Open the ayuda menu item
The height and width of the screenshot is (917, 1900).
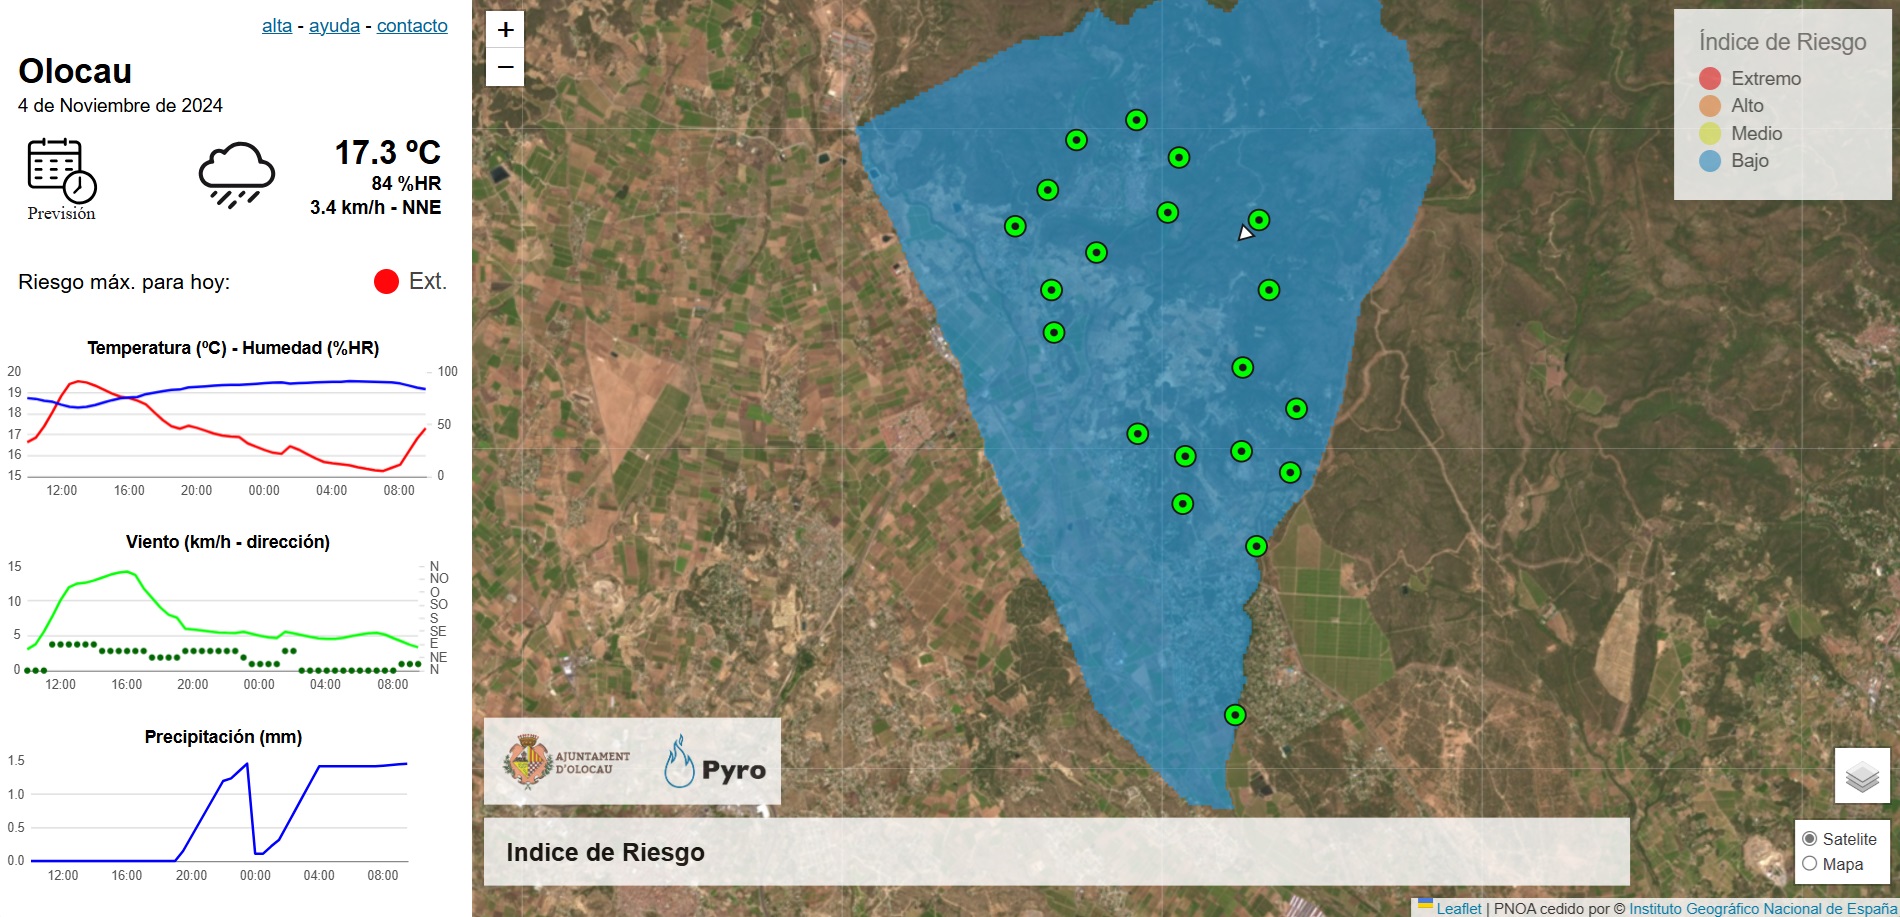[334, 26]
